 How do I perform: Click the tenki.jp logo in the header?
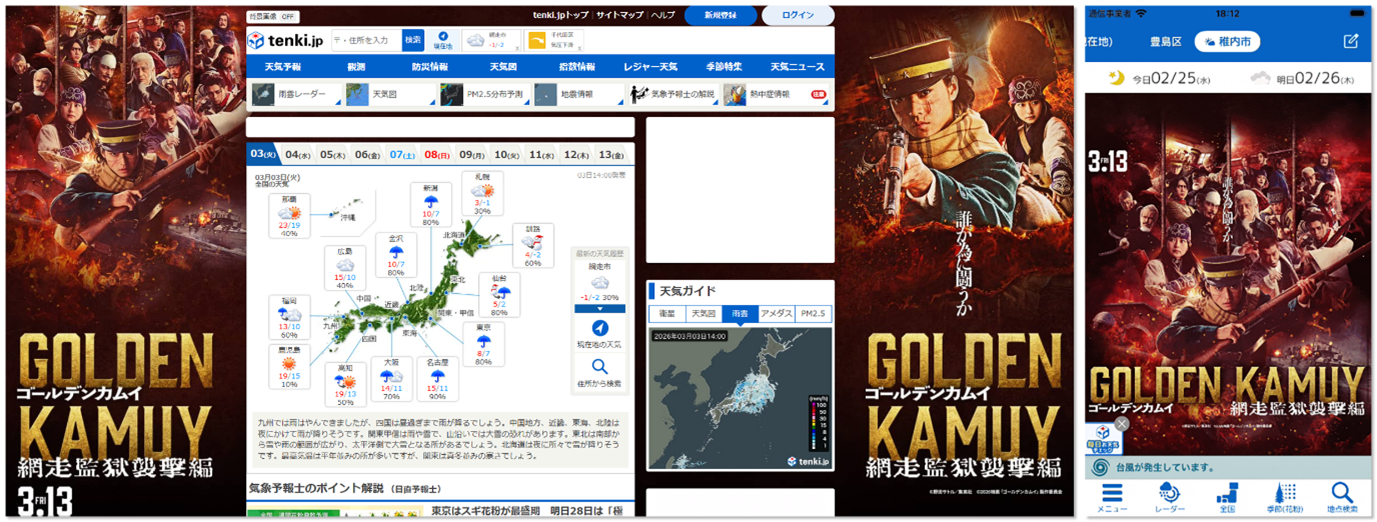click(284, 41)
